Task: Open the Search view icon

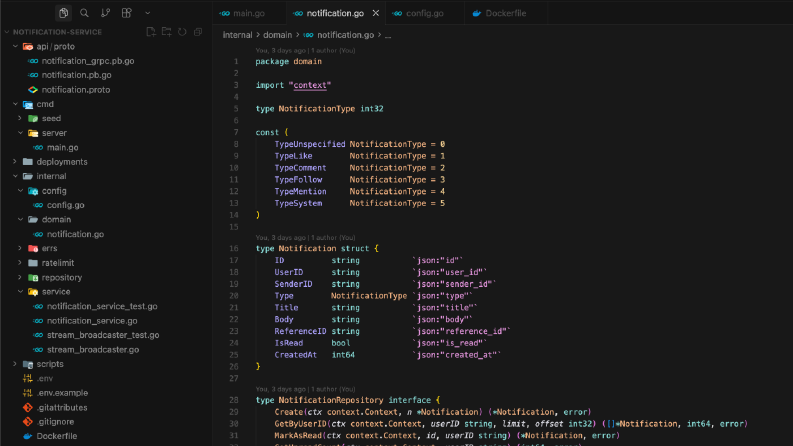Action: [x=84, y=13]
